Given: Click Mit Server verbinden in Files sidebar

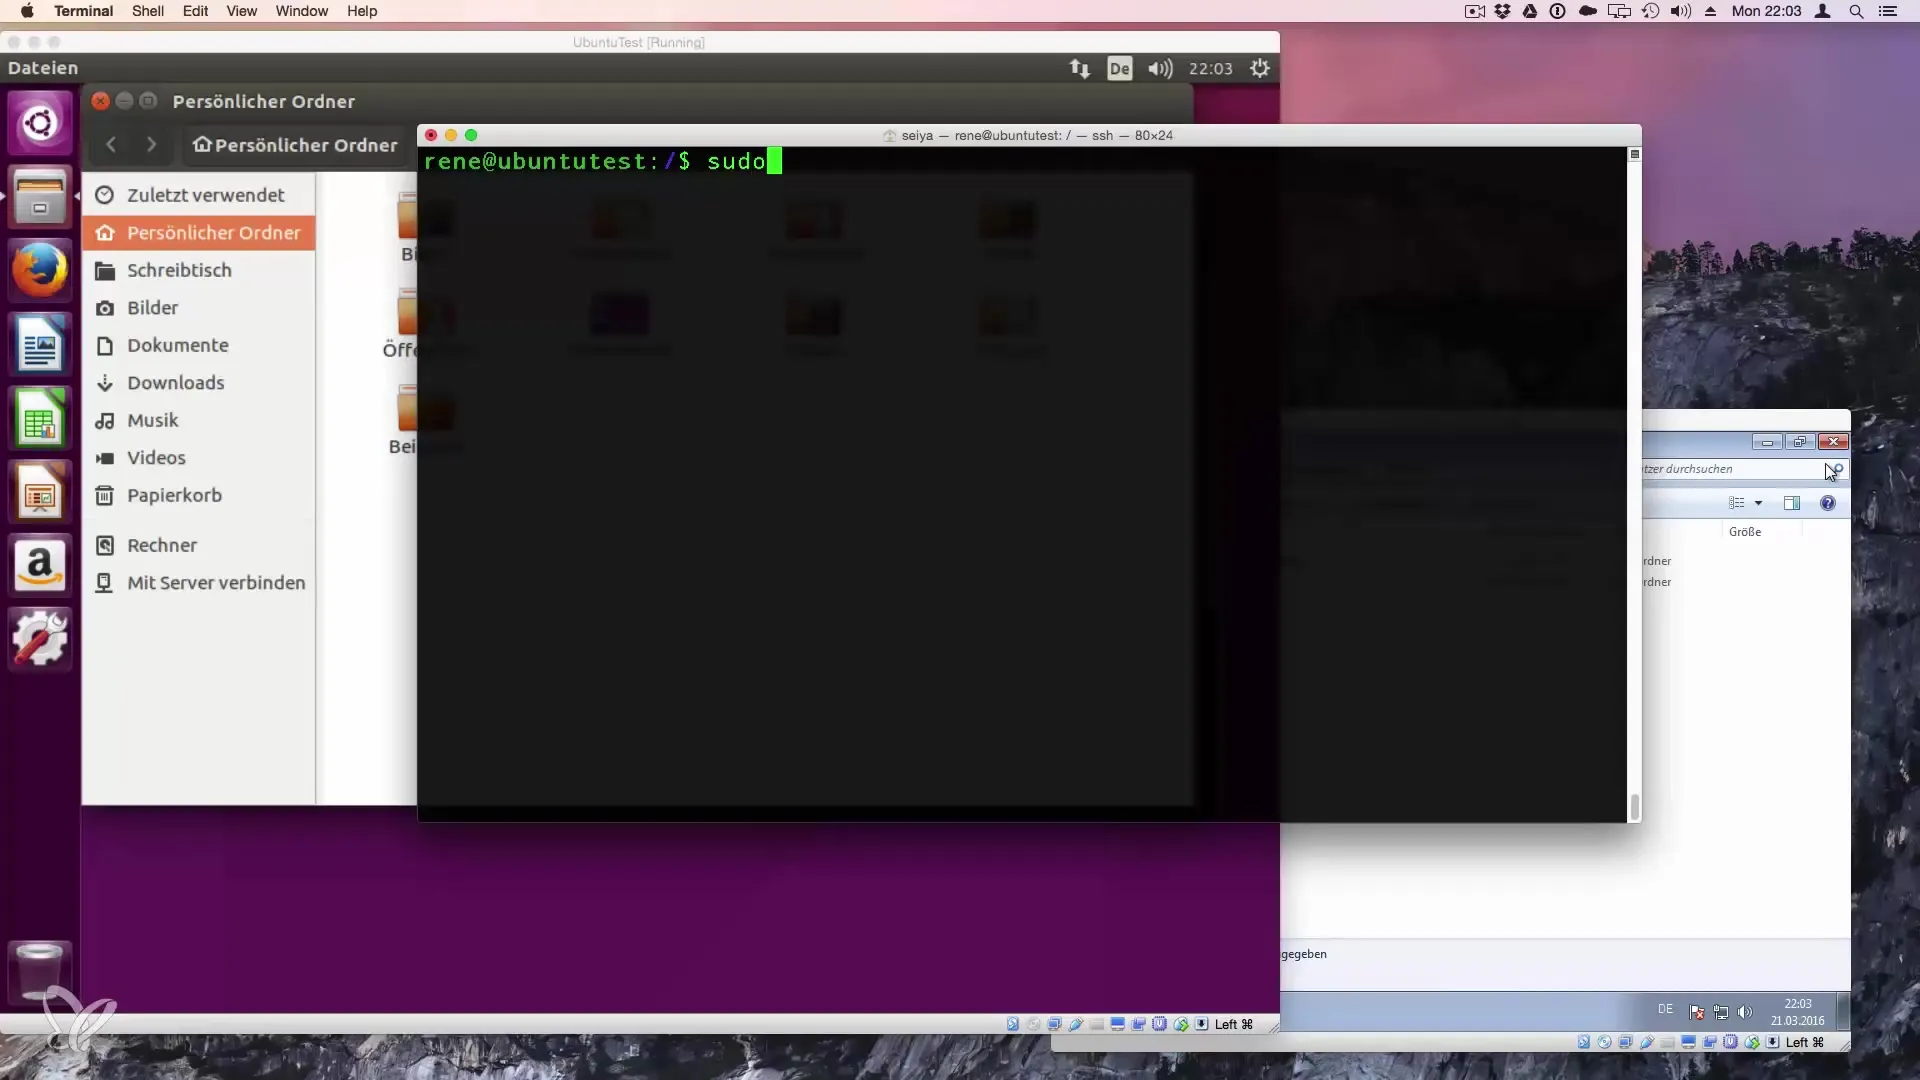Looking at the screenshot, I should coord(199,583).
